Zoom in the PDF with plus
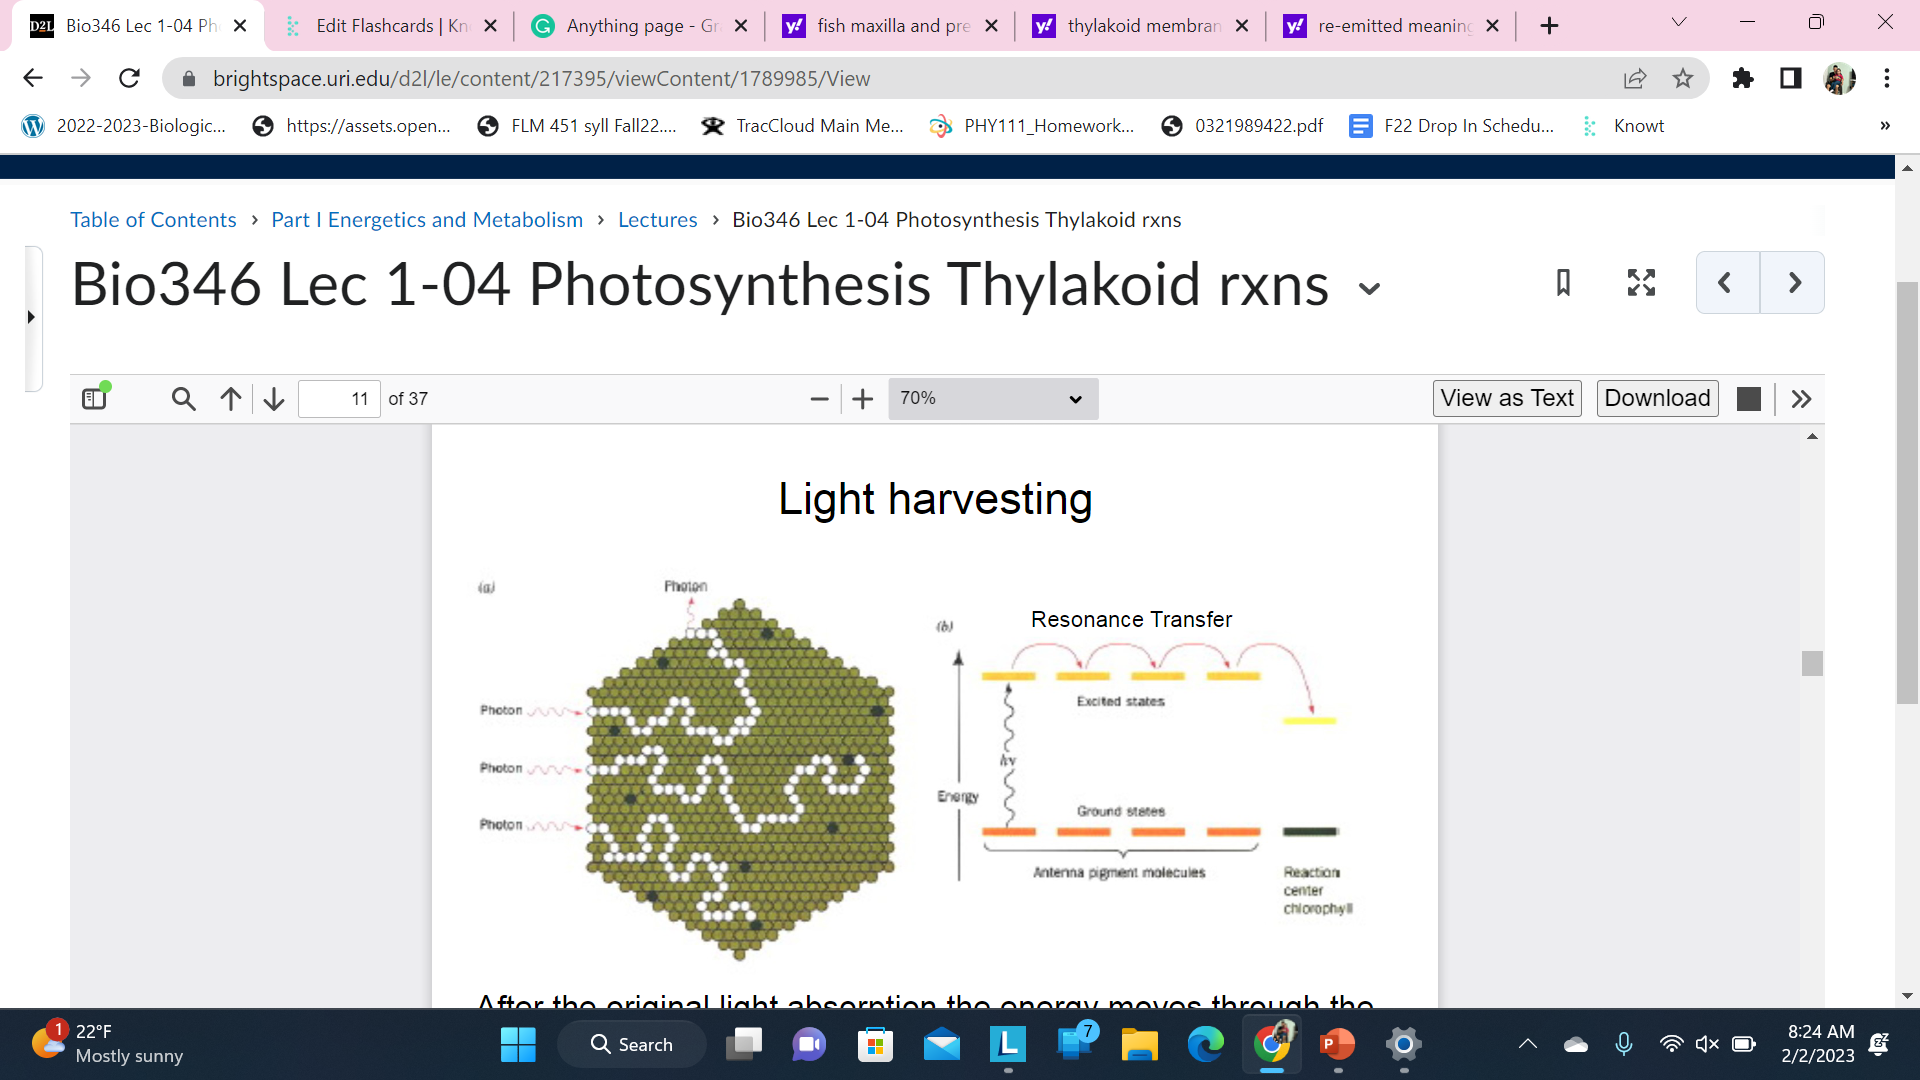This screenshot has width=1920, height=1080. click(x=862, y=399)
